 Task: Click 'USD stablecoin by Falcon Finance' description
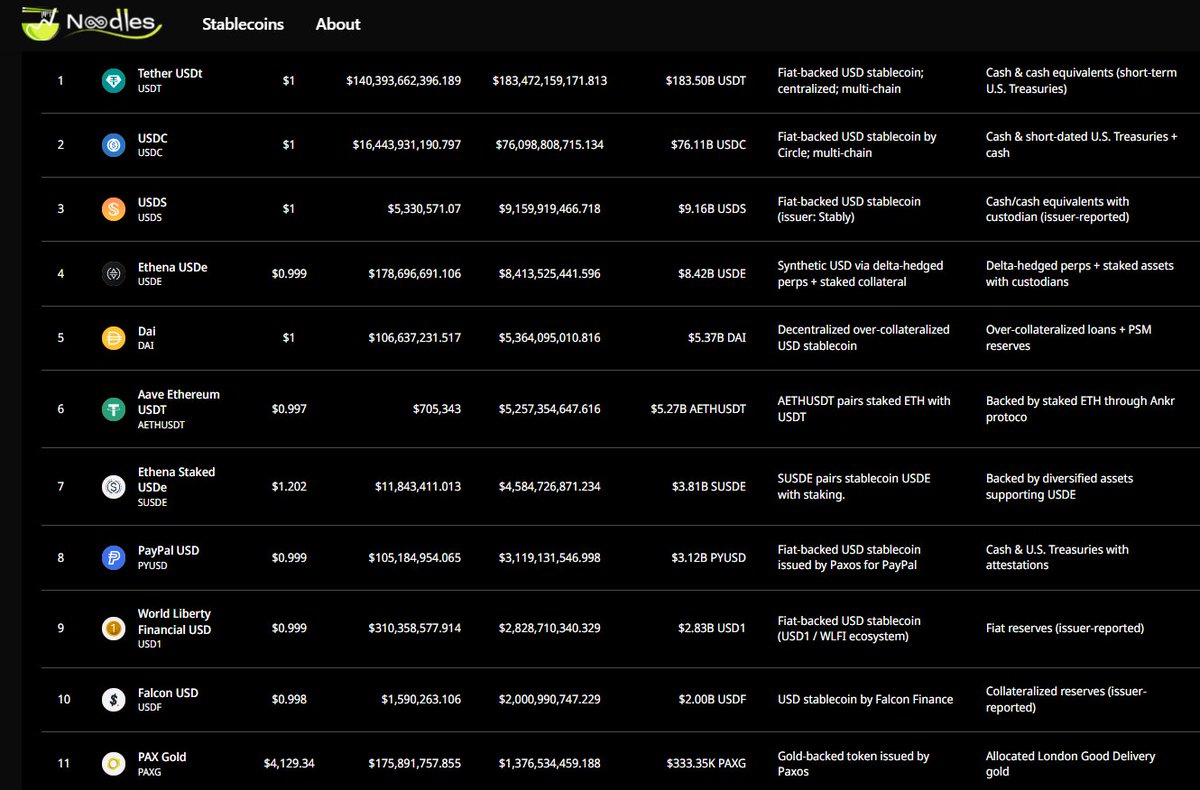click(865, 699)
